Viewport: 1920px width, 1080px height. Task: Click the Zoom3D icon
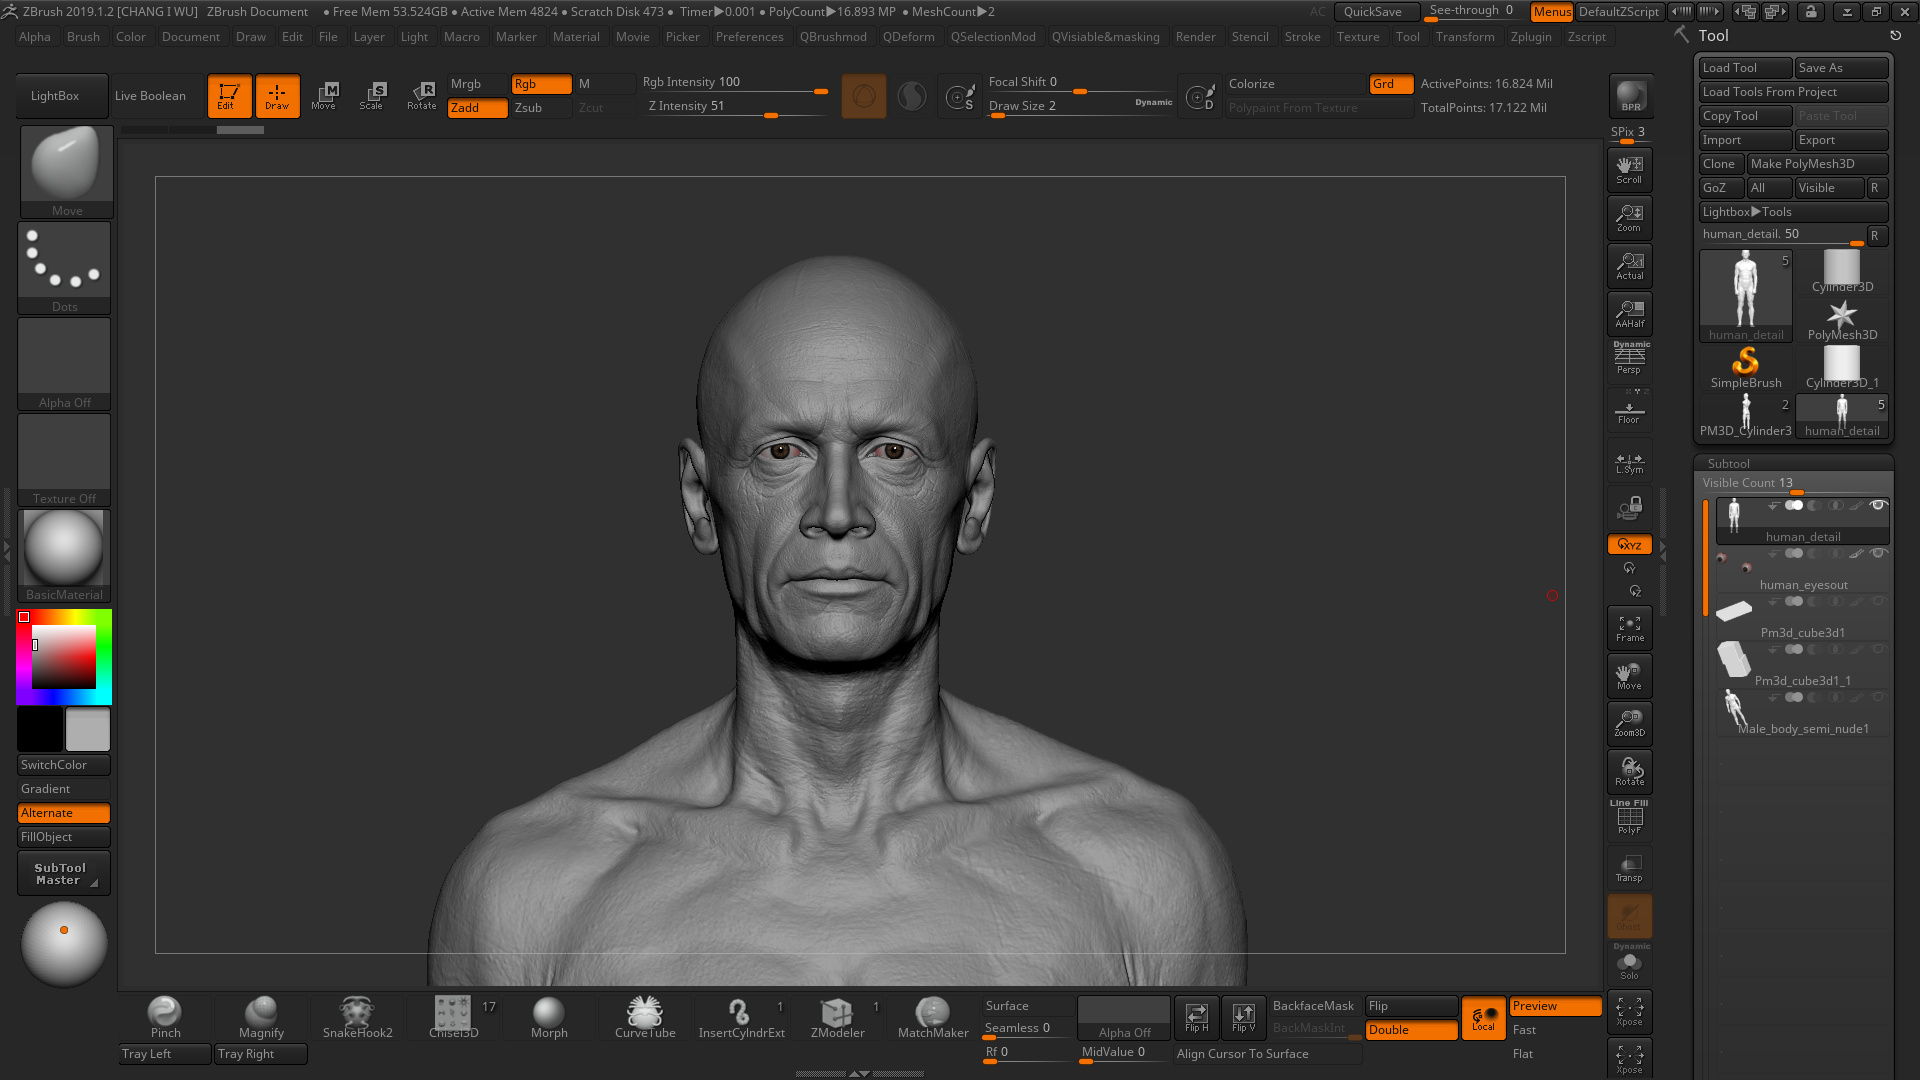(x=1629, y=722)
